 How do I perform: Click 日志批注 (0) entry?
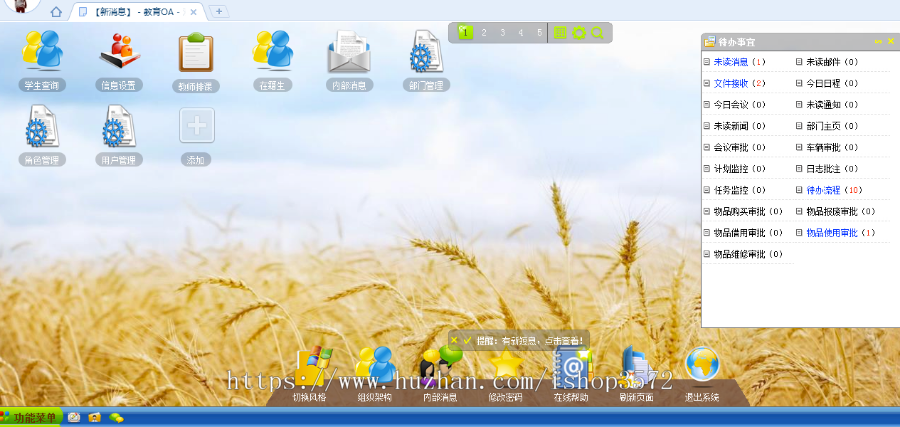click(x=832, y=169)
